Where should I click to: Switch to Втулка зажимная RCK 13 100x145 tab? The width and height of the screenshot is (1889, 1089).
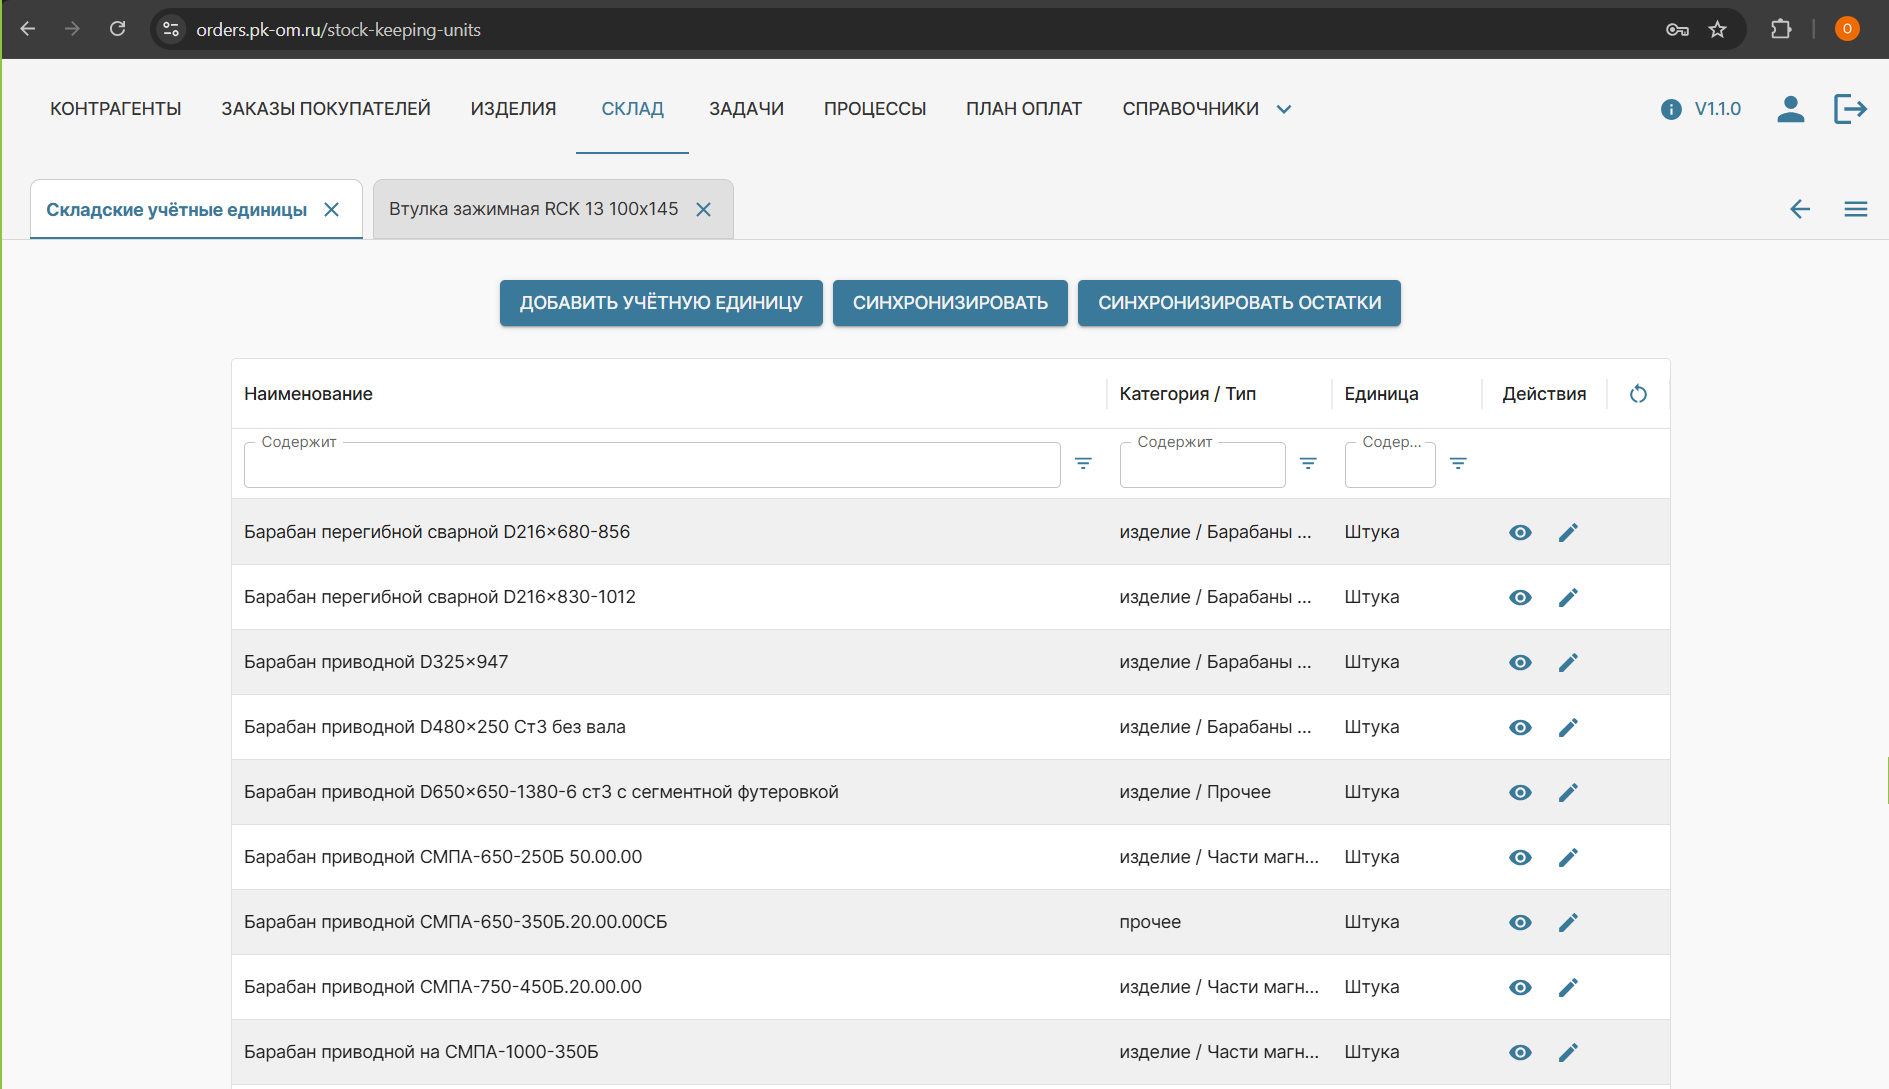533,209
